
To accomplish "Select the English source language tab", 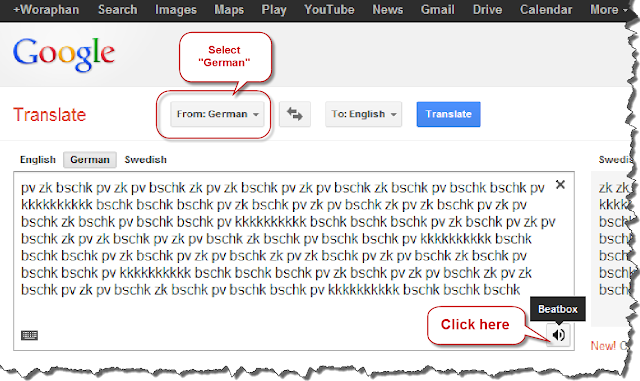I will click(x=38, y=160).
